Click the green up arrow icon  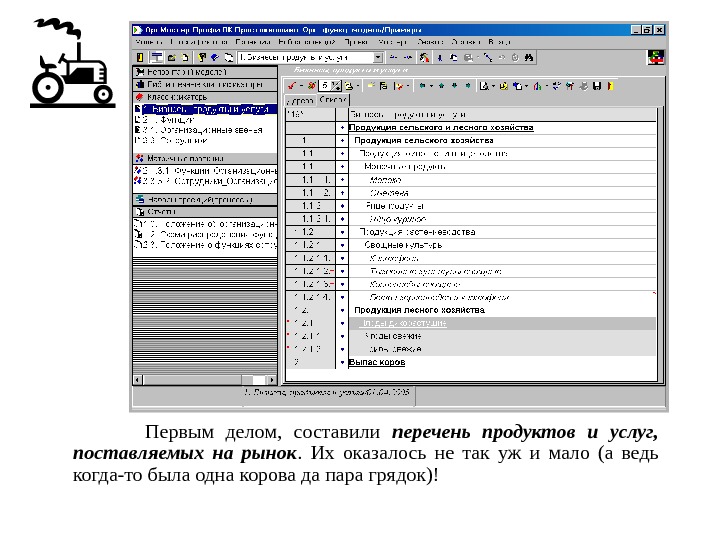pos(442,86)
